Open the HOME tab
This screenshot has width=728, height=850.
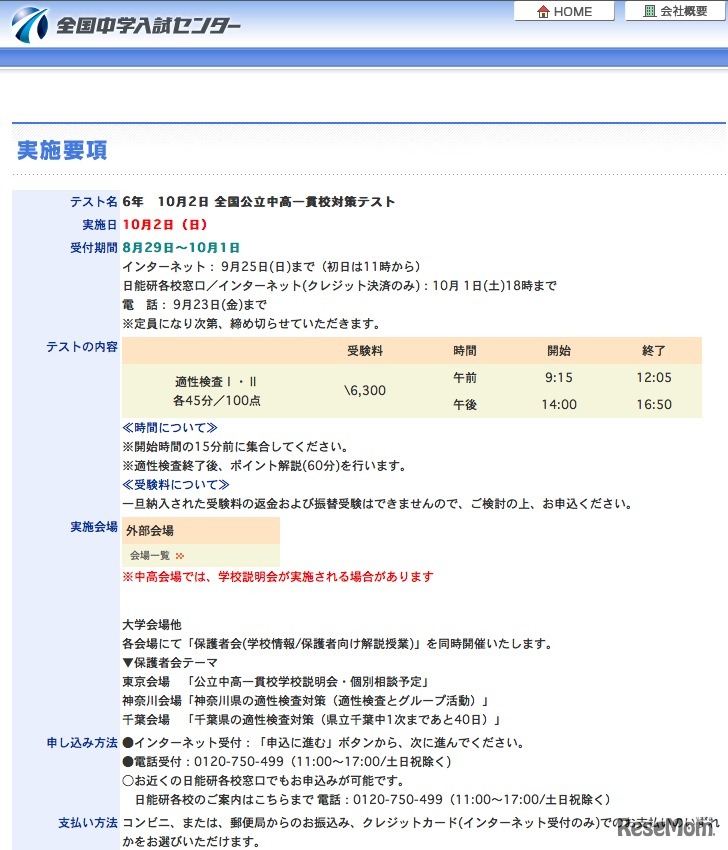(x=564, y=11)
